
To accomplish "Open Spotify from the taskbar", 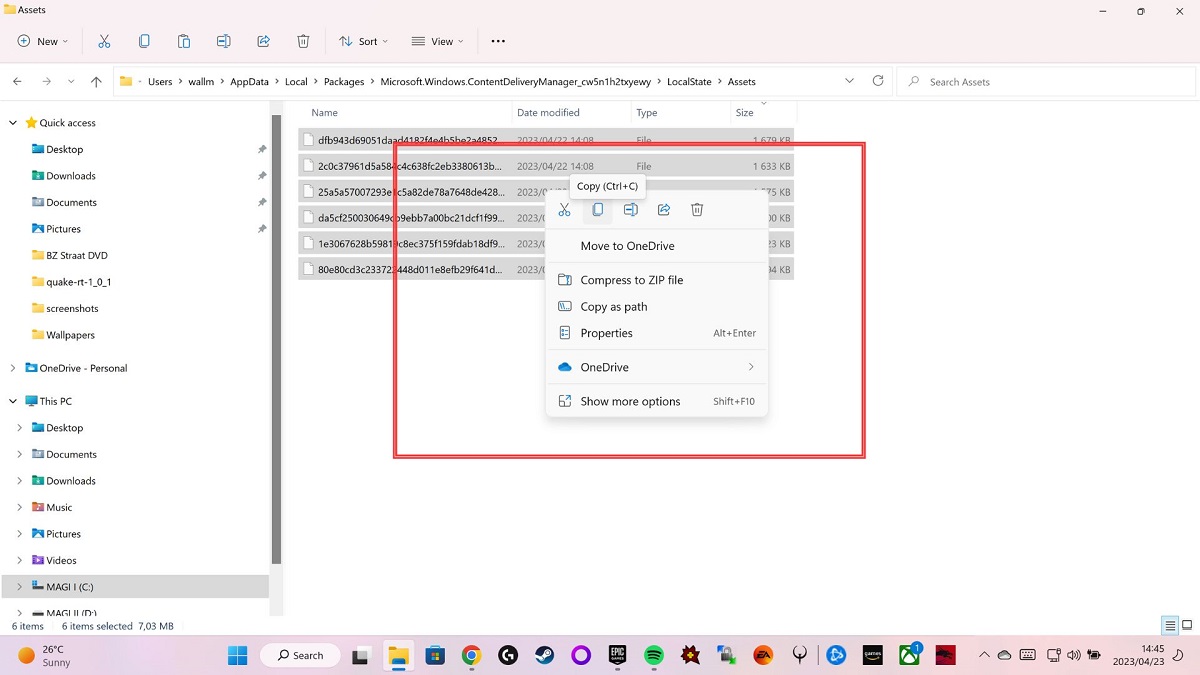I will pyautogui.click(x=654, y=655).
